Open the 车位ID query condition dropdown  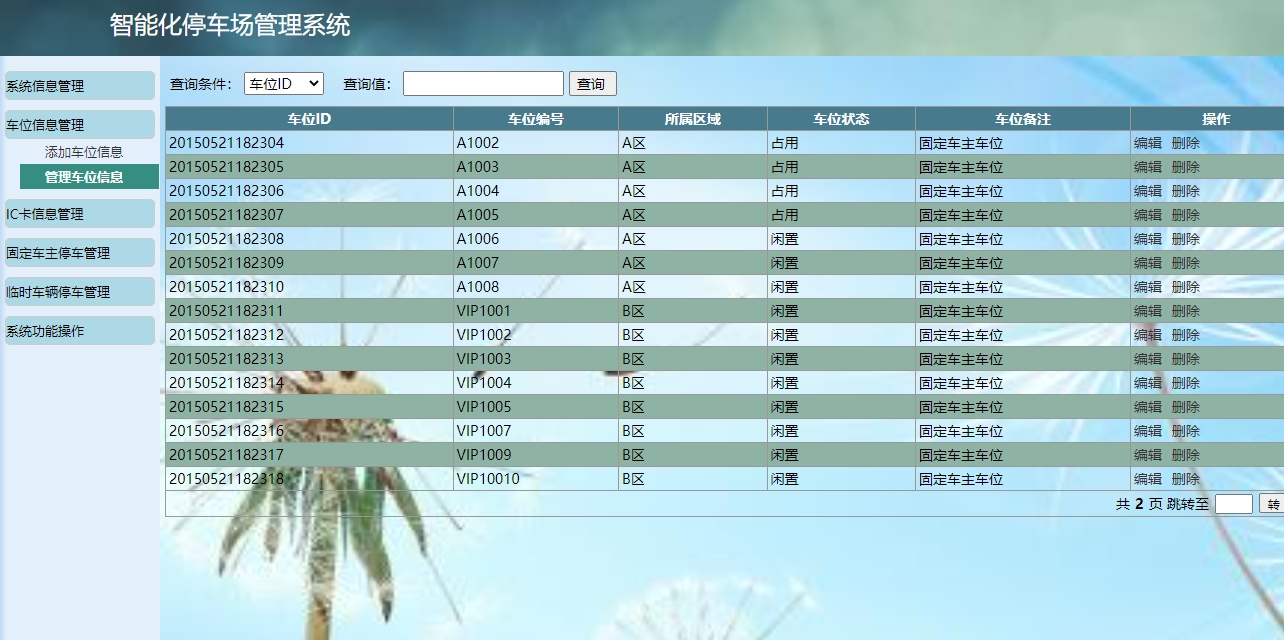[x=283, y=84]
